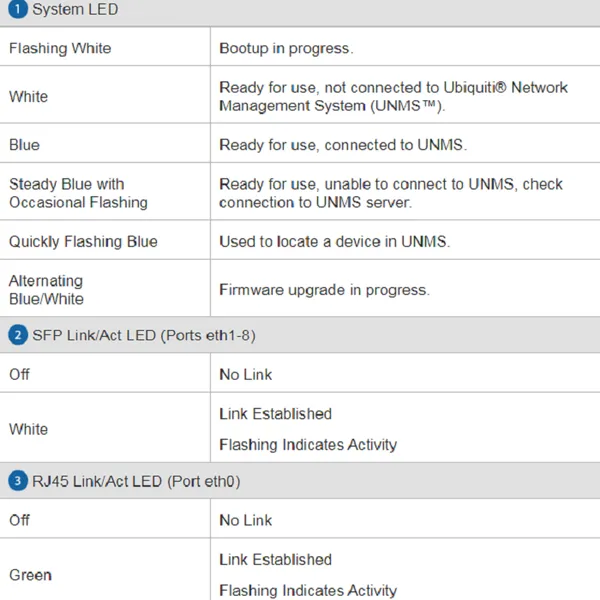600x600 pixels.
Task: Click the number 2 badge beside SFP Link/Act LED
Action: coord(18,335)
